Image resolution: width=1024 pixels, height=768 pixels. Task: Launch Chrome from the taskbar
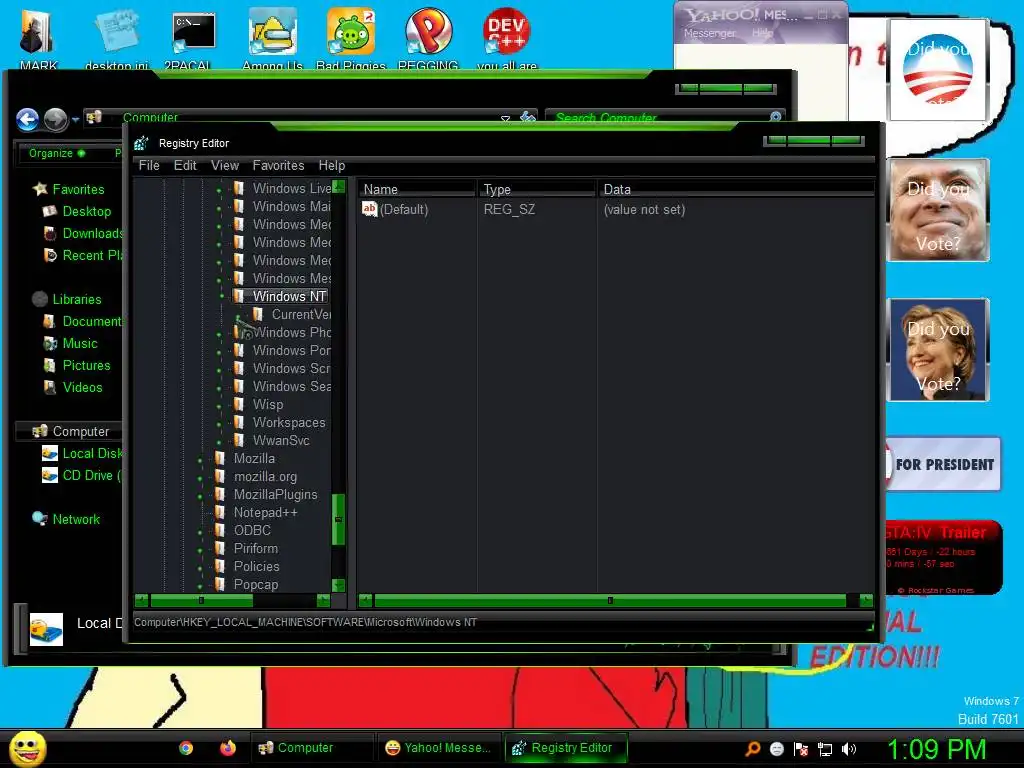pyautogui.click(x=186, y=748)
